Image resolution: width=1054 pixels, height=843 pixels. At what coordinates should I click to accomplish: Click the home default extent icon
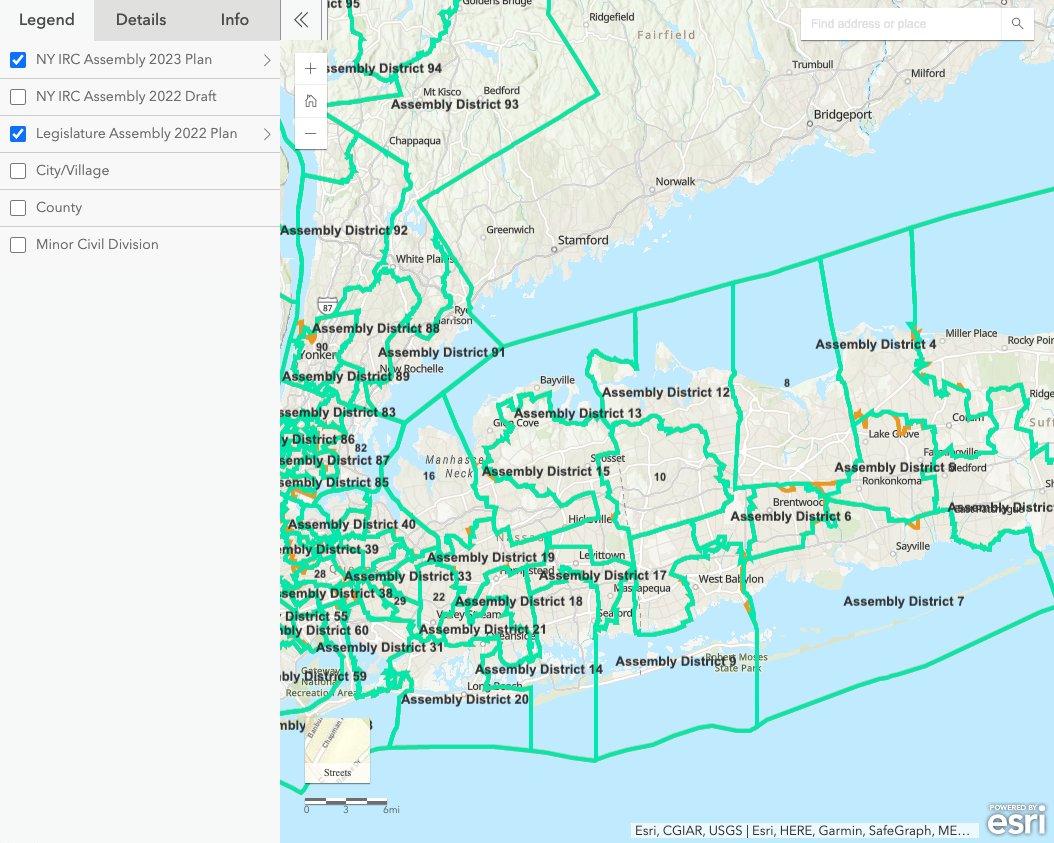310,100
